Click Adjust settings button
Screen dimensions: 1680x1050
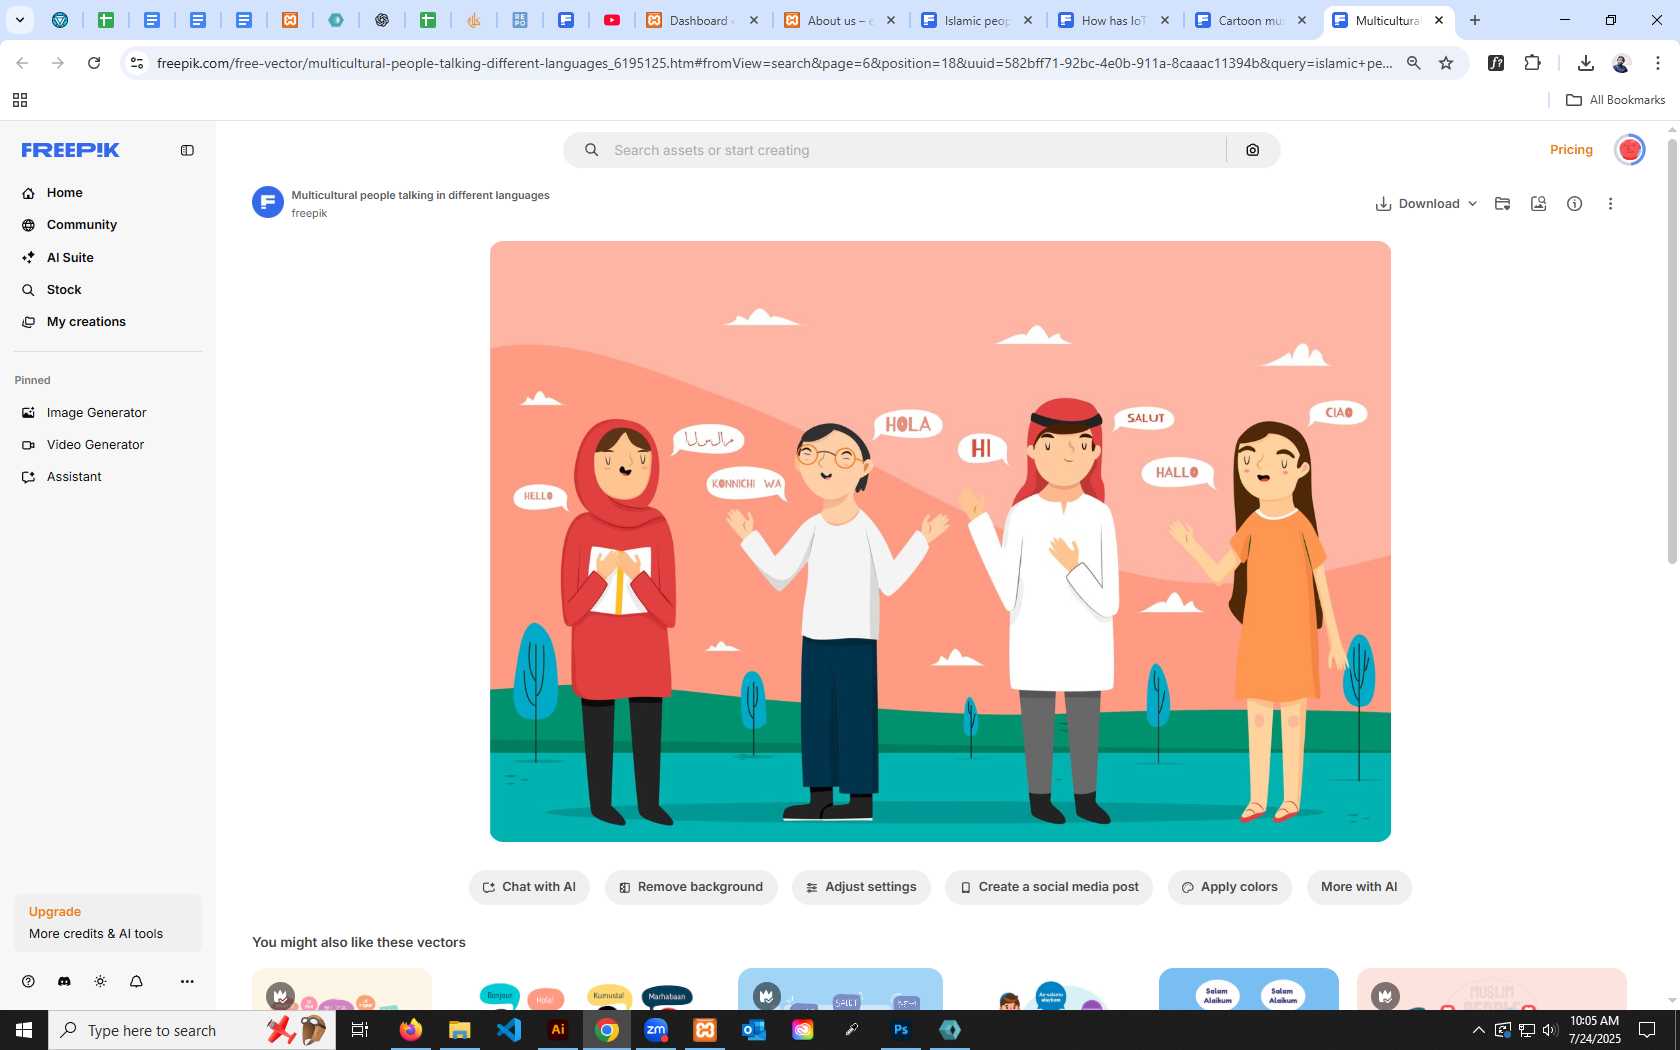[861, 887]
